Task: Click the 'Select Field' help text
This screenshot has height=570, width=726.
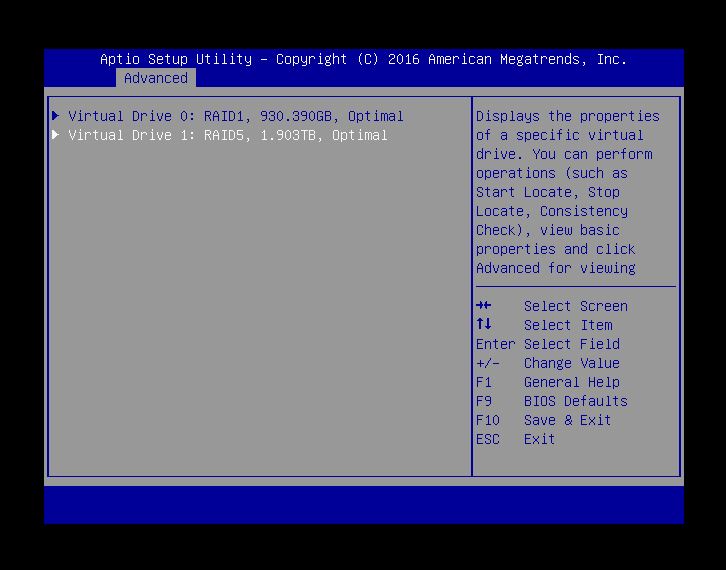Action: click(572, 344)
